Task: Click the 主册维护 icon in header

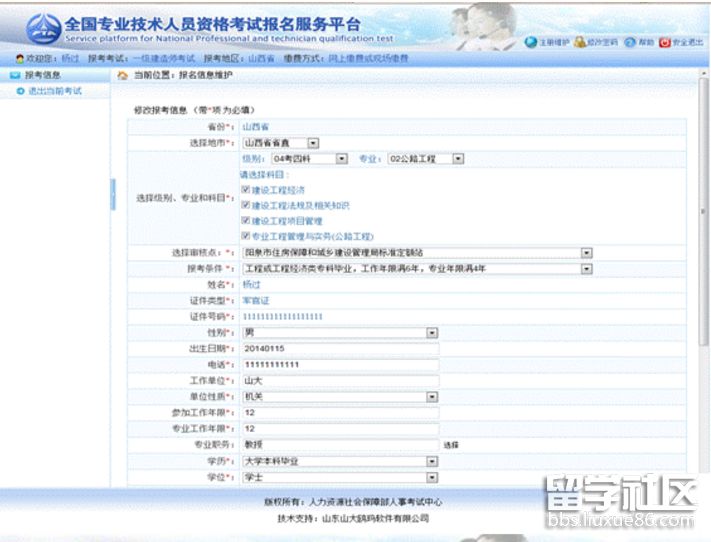Action: point(531,42)
